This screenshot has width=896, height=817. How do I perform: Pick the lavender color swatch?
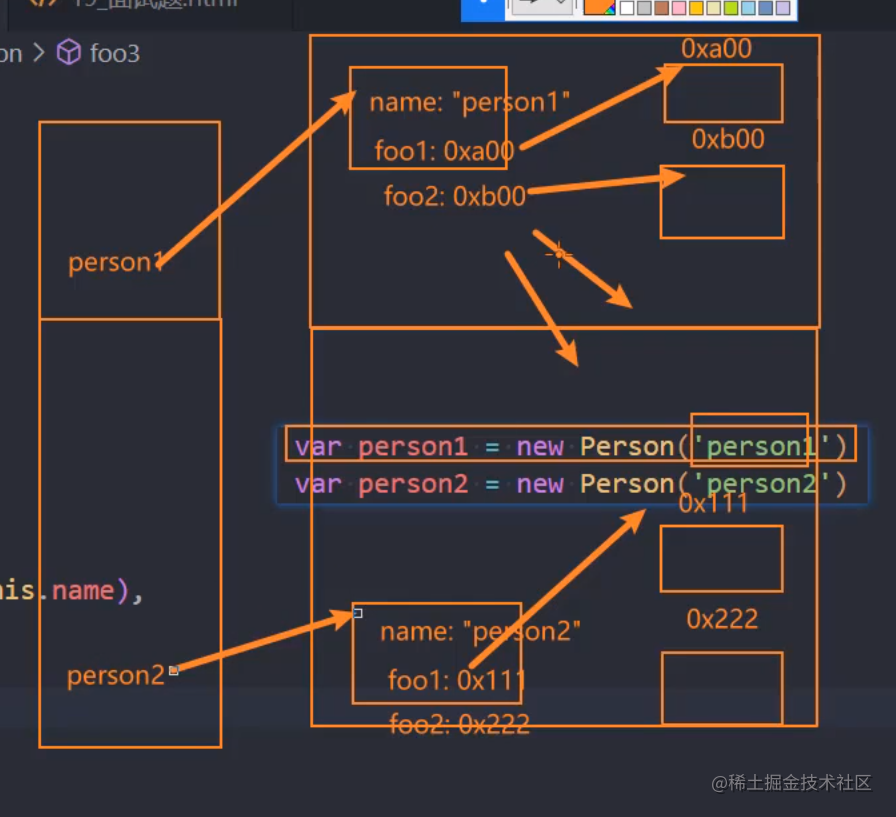coord(783,7)
